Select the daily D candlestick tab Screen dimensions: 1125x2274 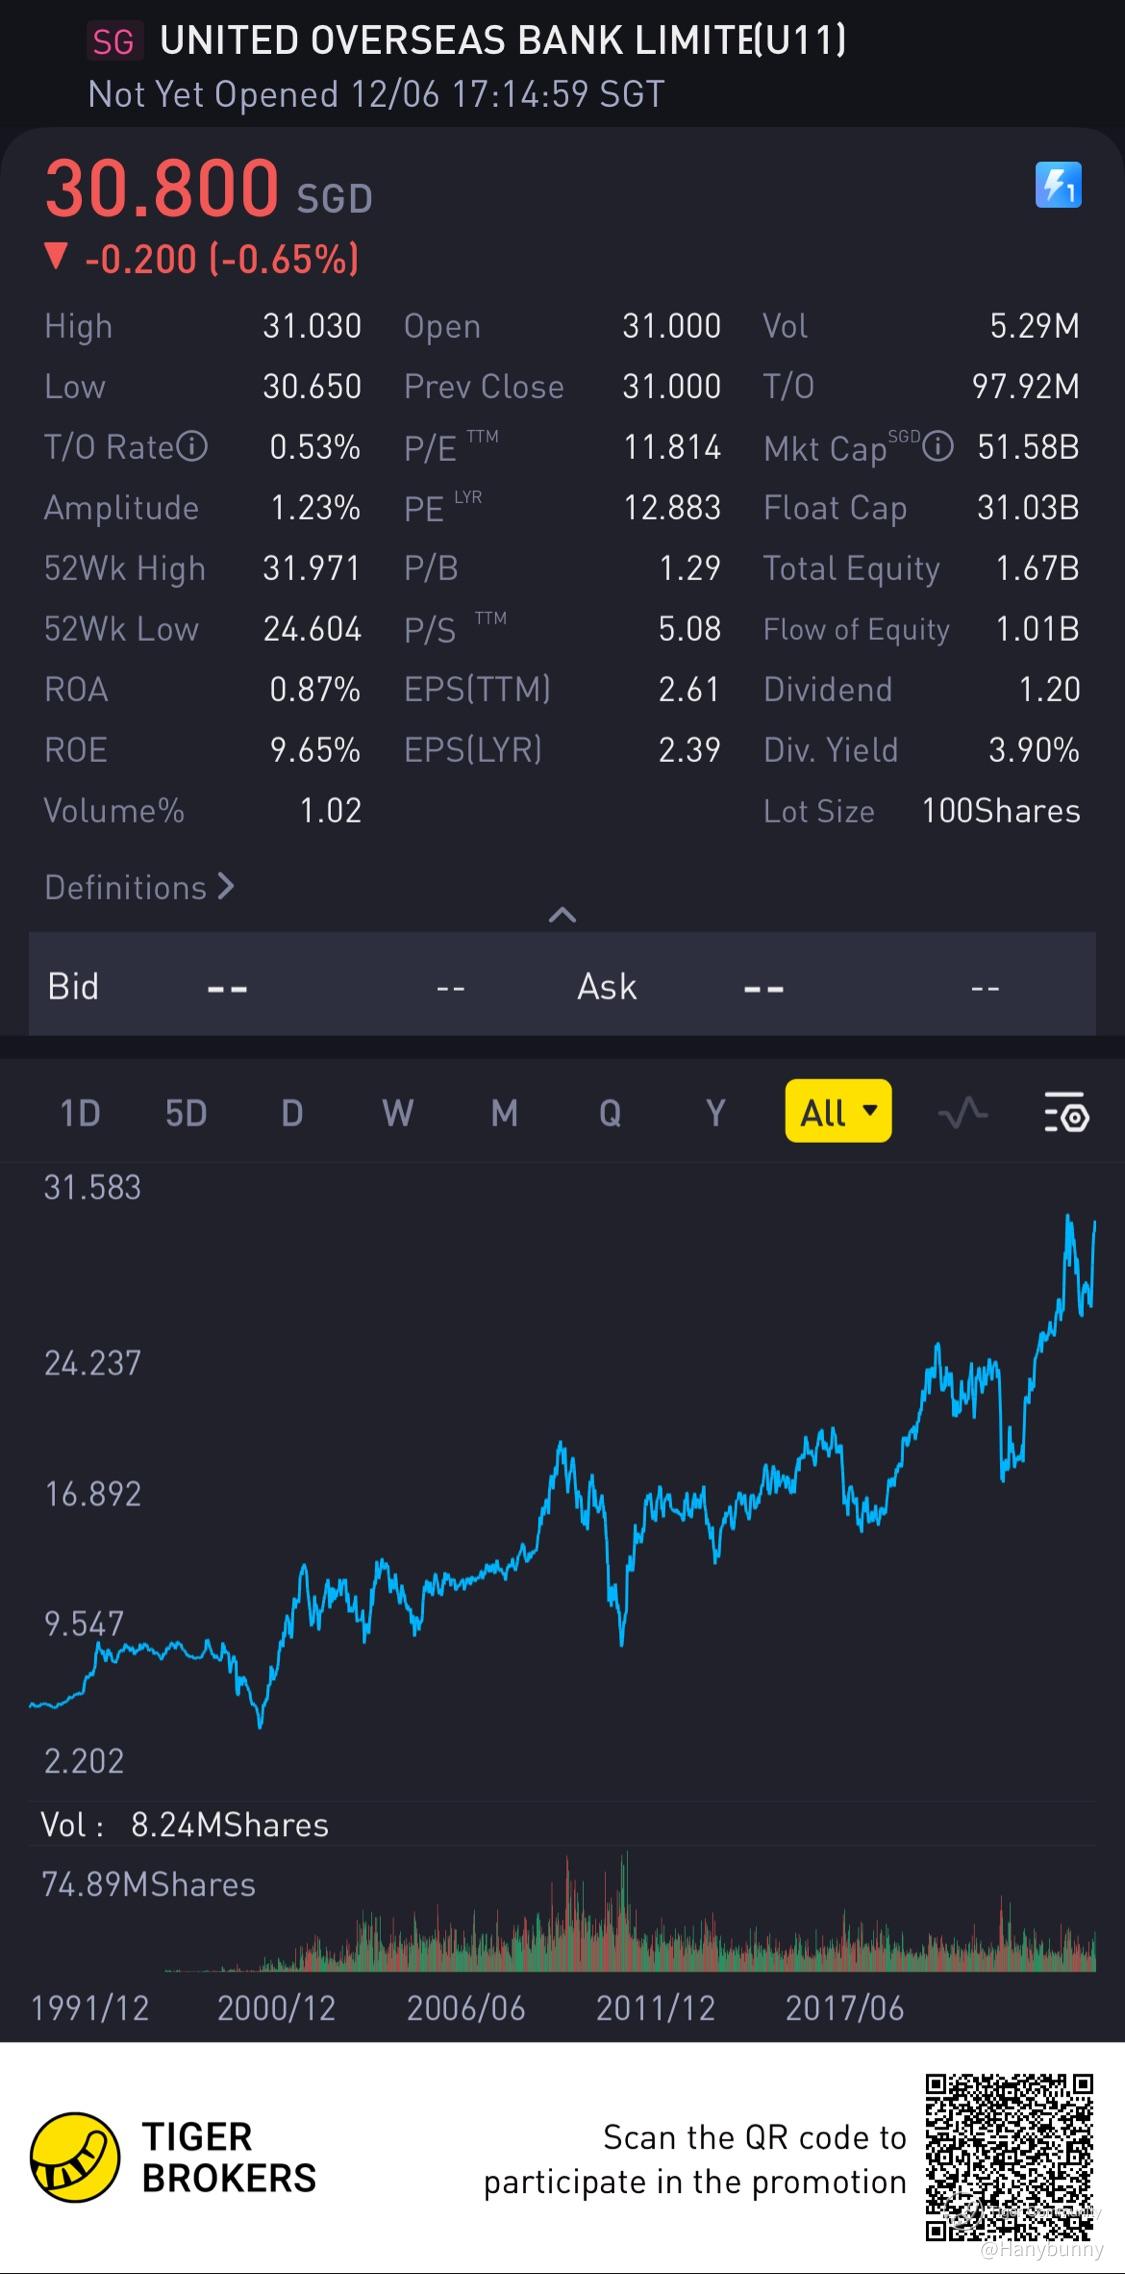coord(292,1113)
